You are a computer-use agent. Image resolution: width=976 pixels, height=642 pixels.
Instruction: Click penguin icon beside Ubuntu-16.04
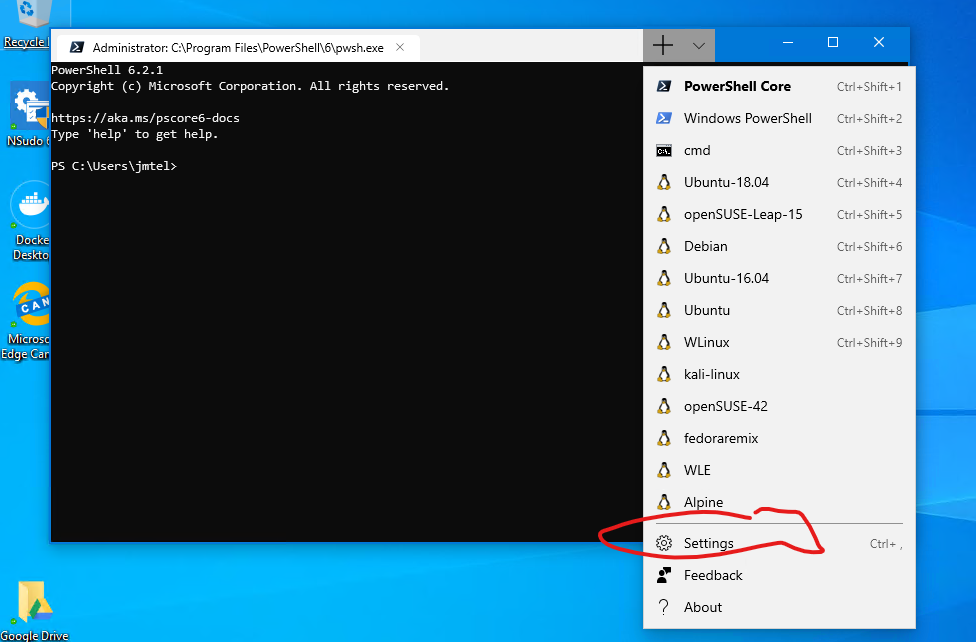[x=664, y=278]
